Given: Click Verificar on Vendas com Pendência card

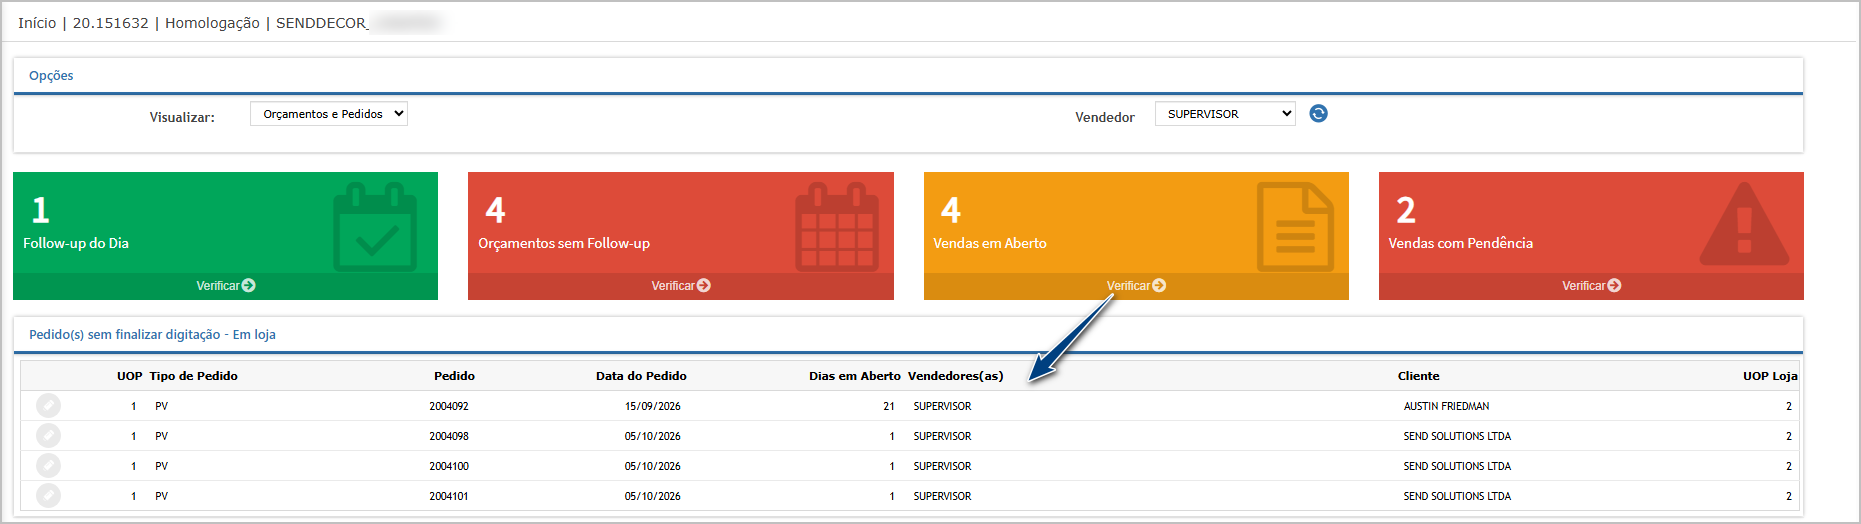Looking at the screenshot, I should pyautogui.click(x=1592, y=286).
